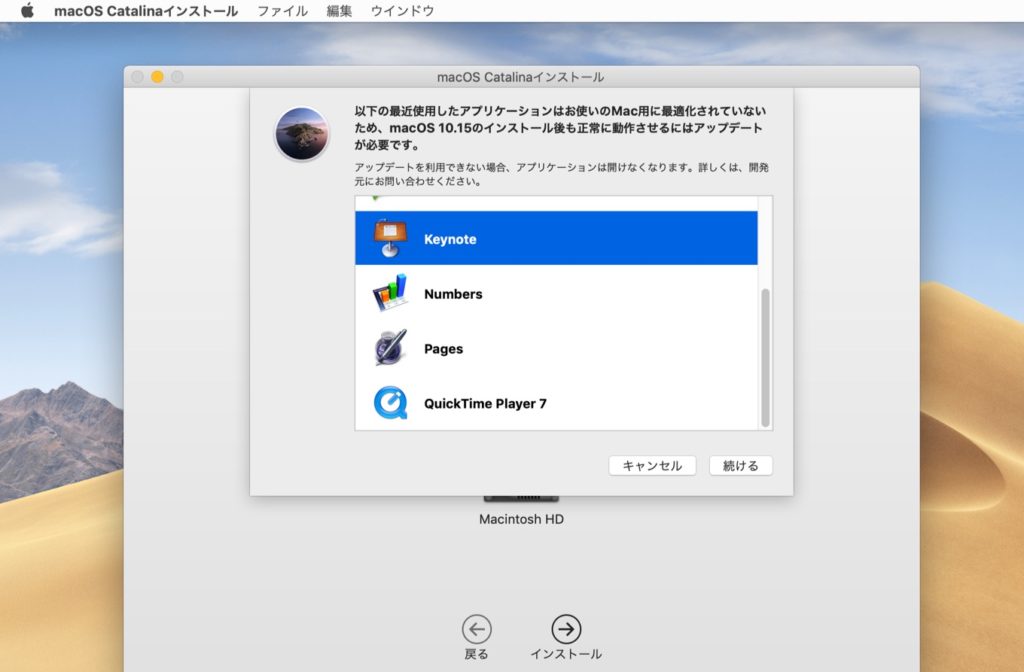Open the macOS Catalinaインストール app menu
Viewport: 1024px width, 672px height.
[146, 11]
